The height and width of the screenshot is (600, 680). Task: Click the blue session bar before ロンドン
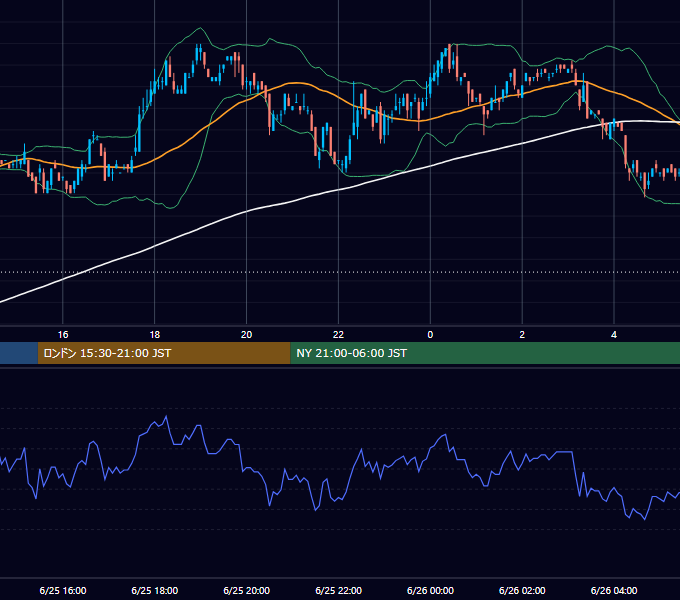pyautogui.click(x=19, y=353)
